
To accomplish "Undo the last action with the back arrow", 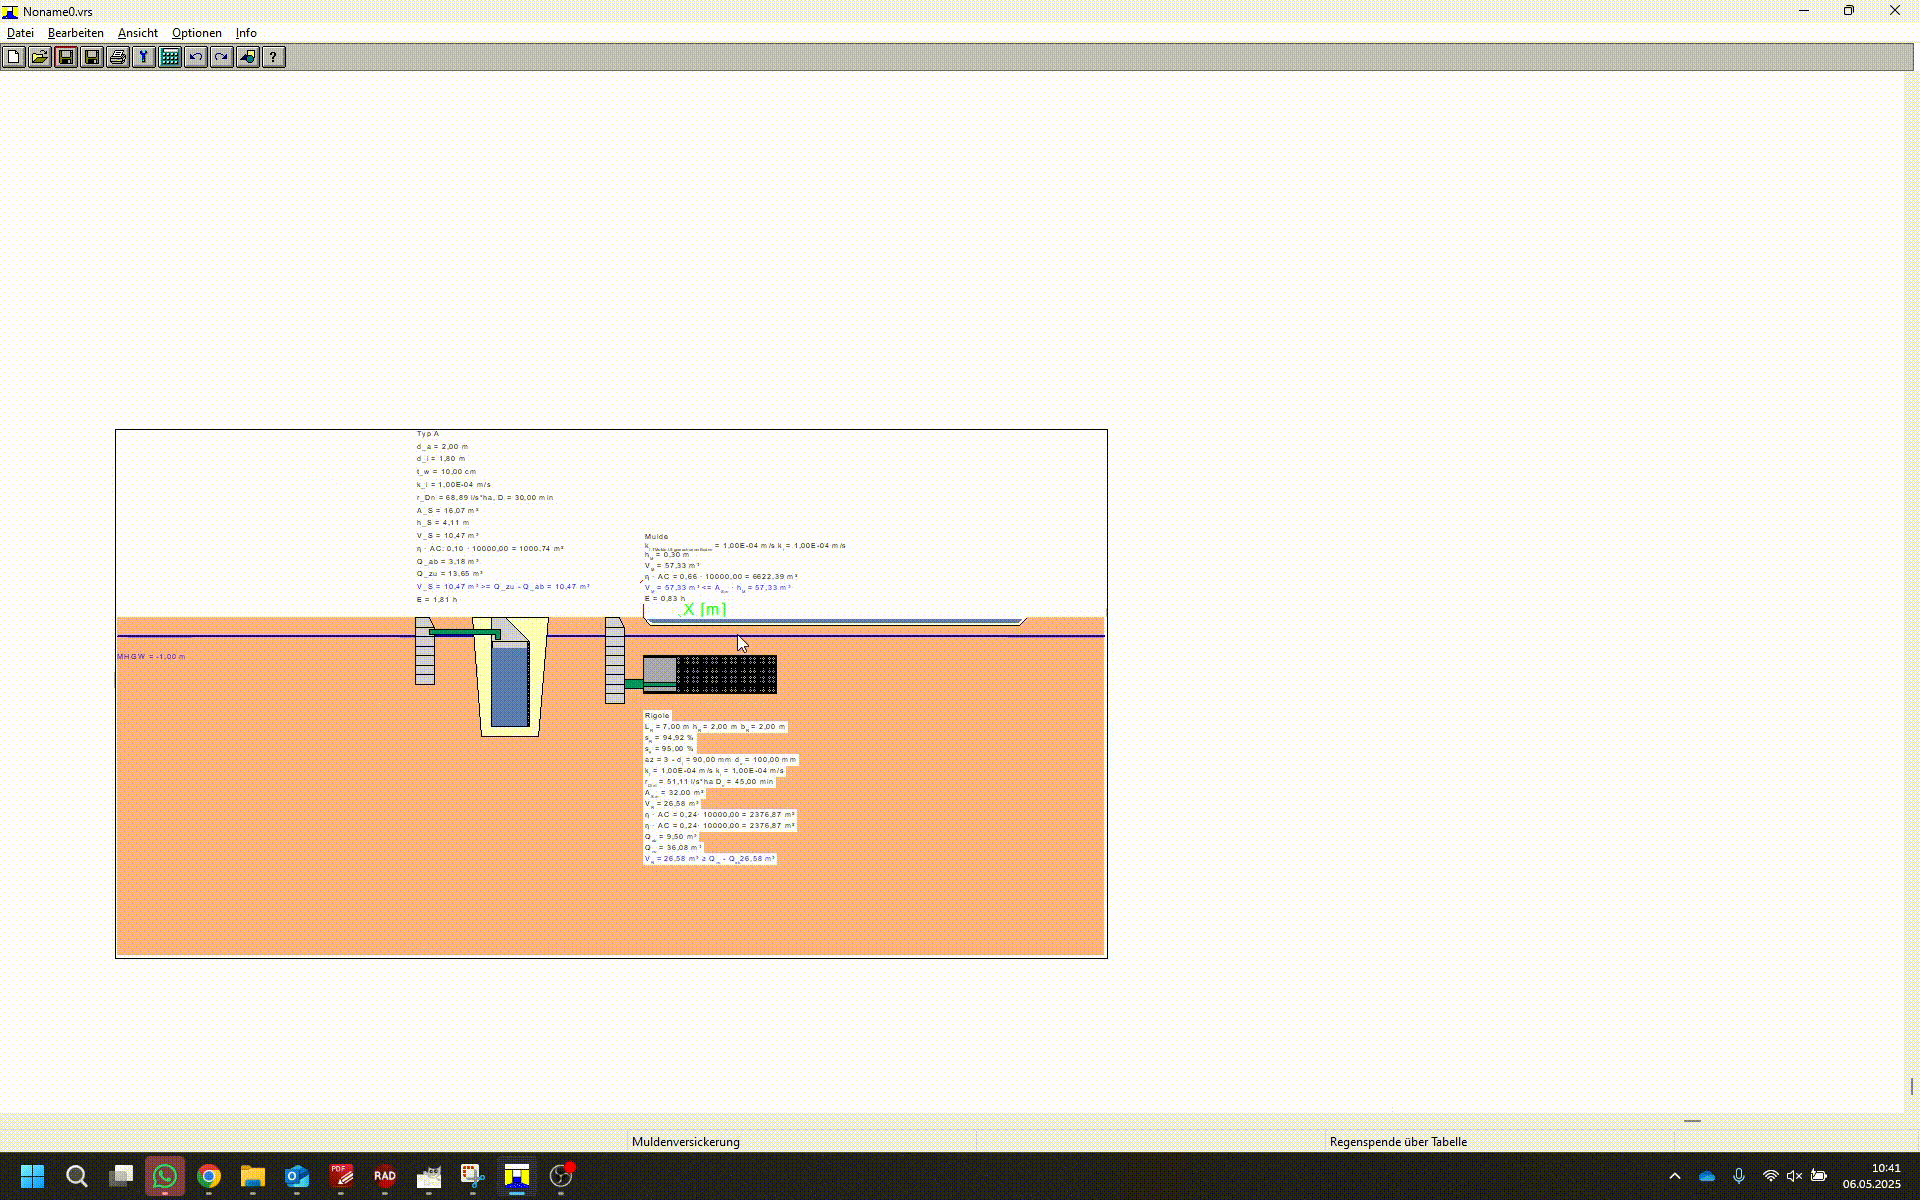I will coord(196,57).
